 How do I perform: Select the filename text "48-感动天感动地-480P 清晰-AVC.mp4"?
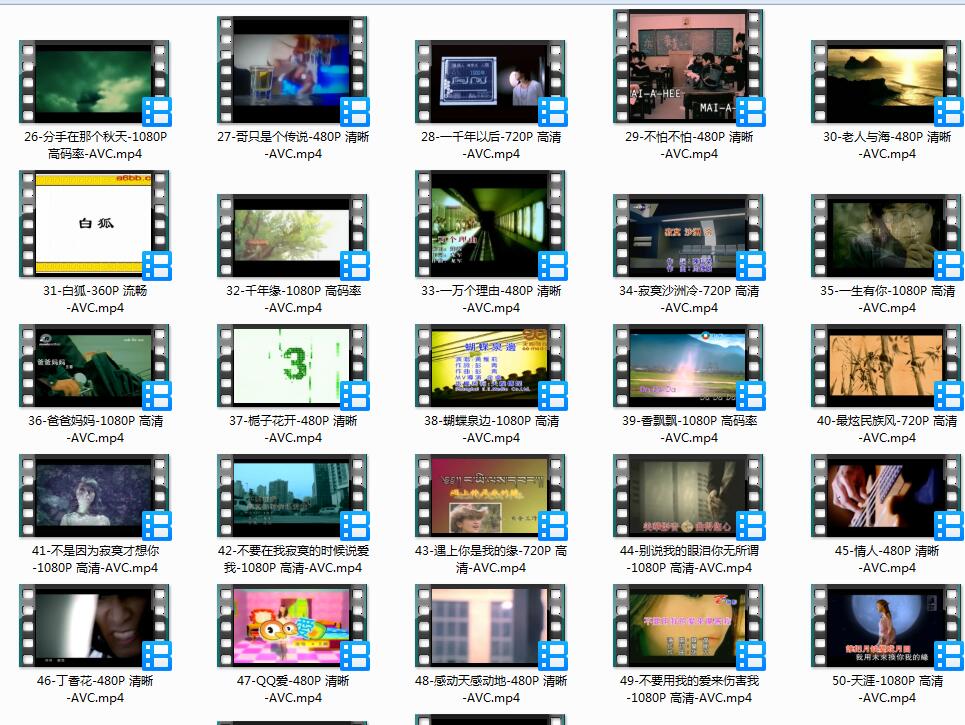click(491, 689)
